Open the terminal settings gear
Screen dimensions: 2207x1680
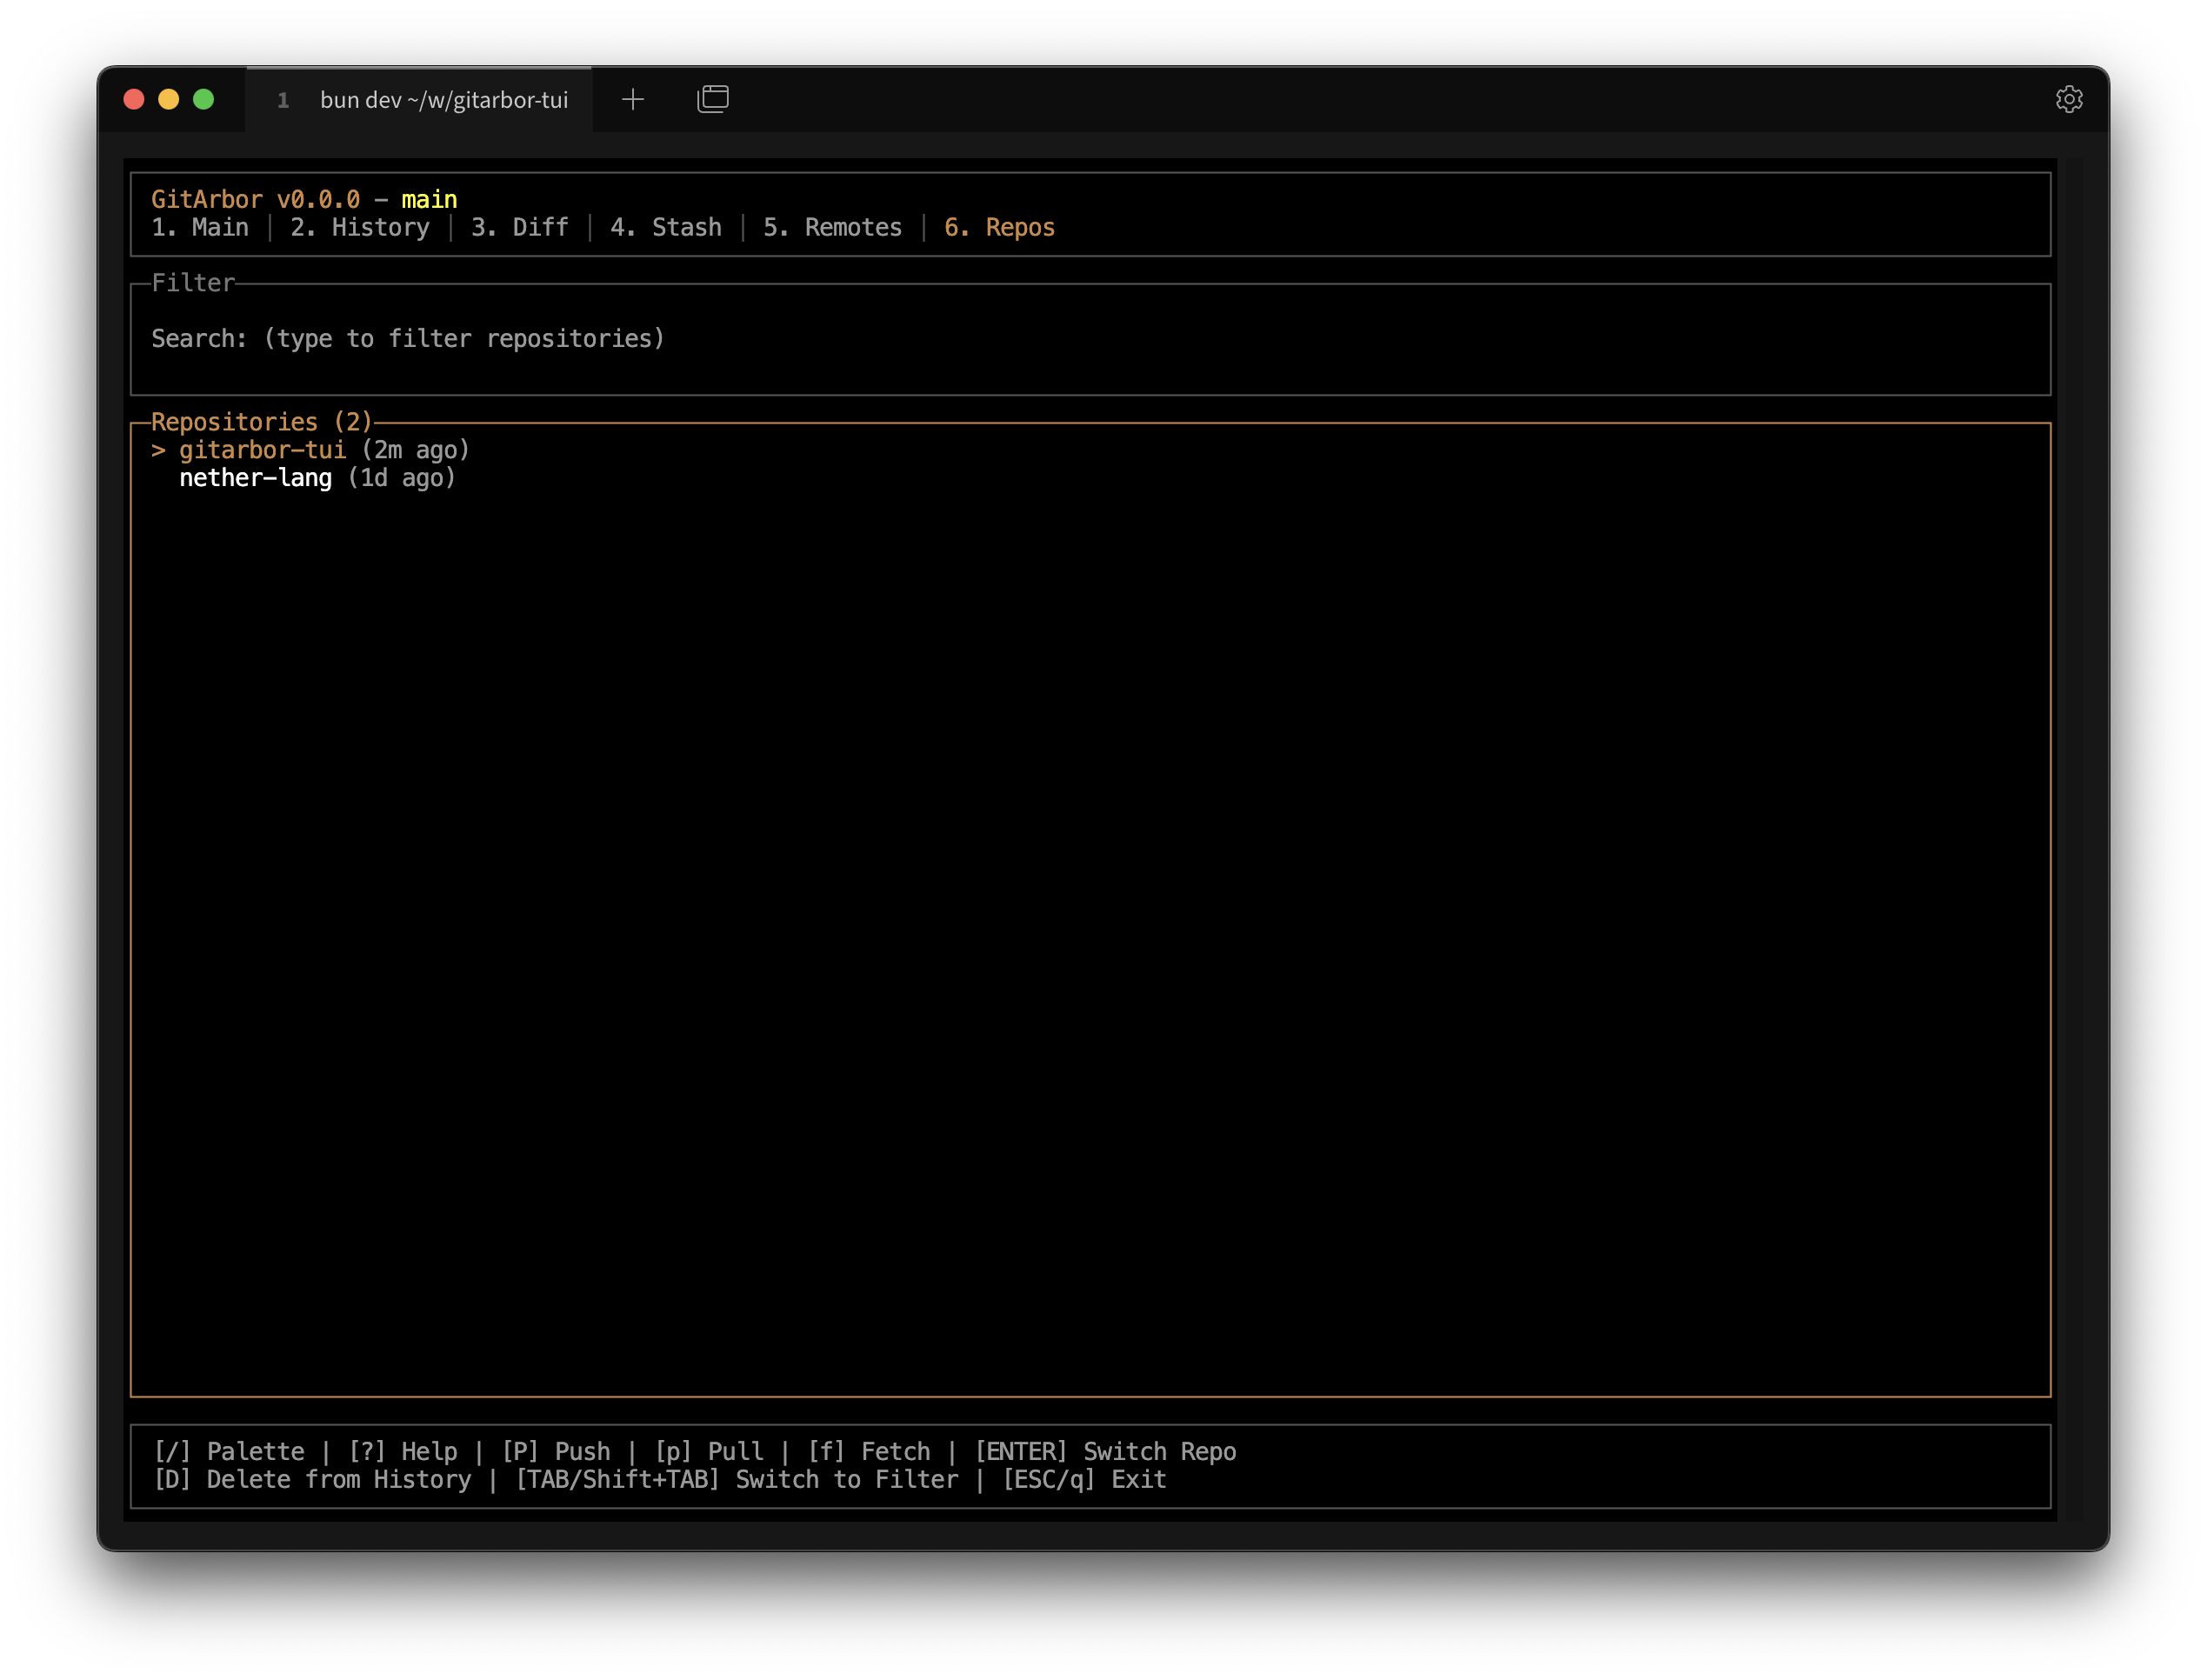[x=2070, y=99]
